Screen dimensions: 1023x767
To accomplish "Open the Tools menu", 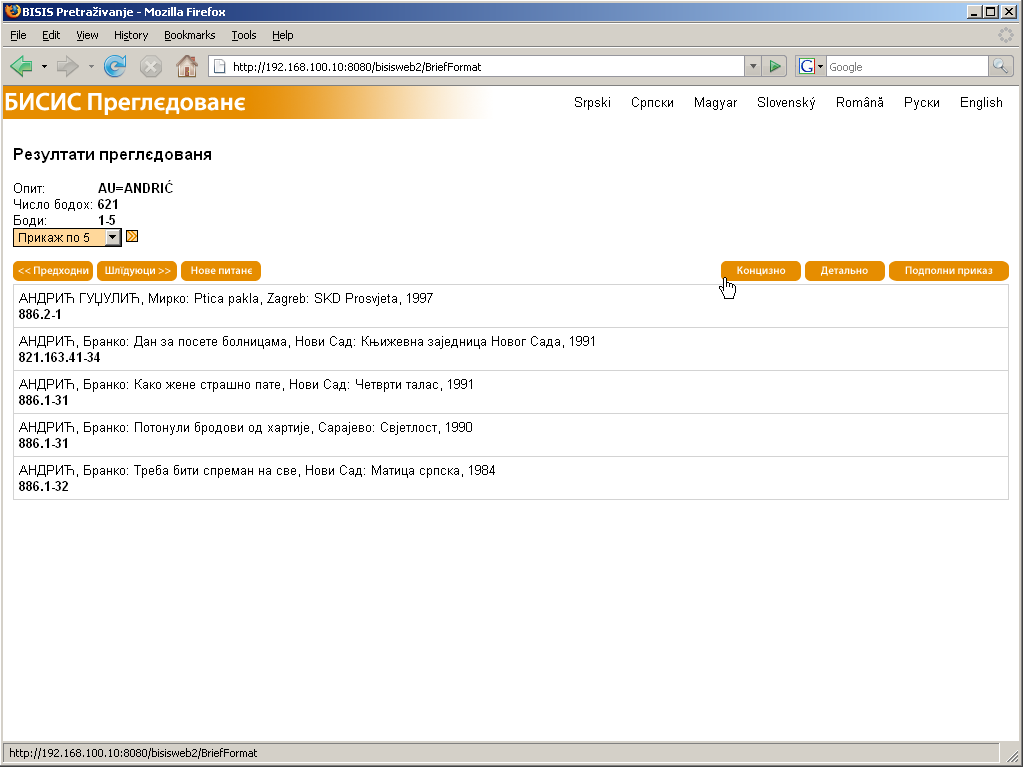I will tap(243, 35).
